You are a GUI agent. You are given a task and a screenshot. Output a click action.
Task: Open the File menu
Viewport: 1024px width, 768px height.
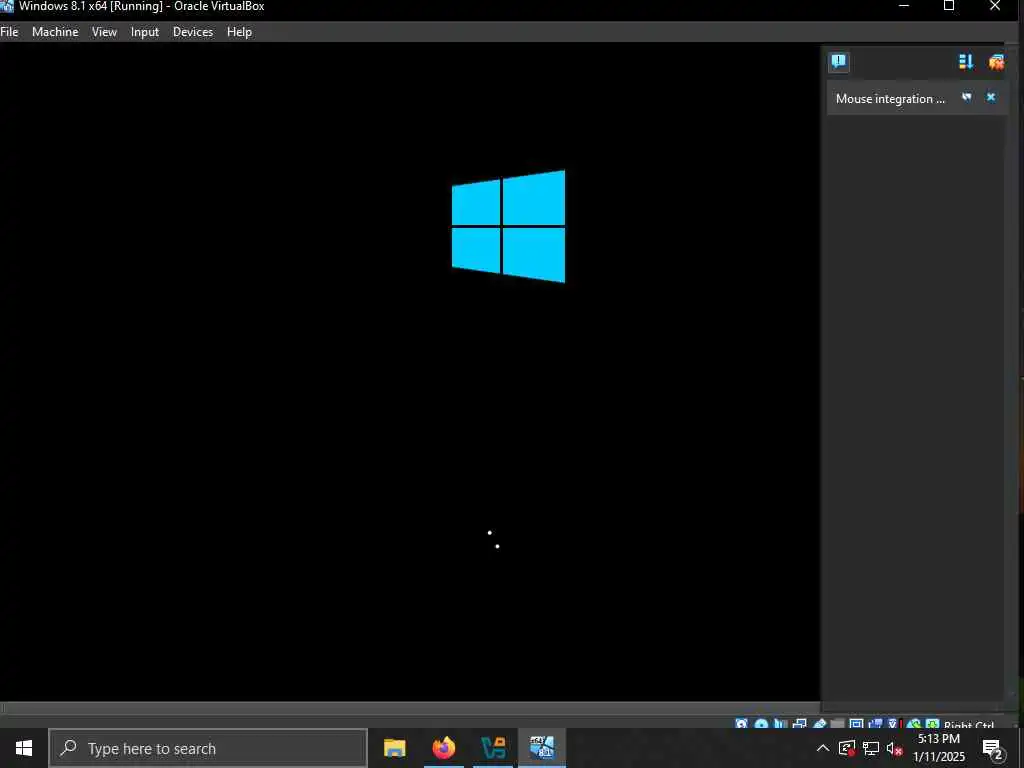coord(9,31)
